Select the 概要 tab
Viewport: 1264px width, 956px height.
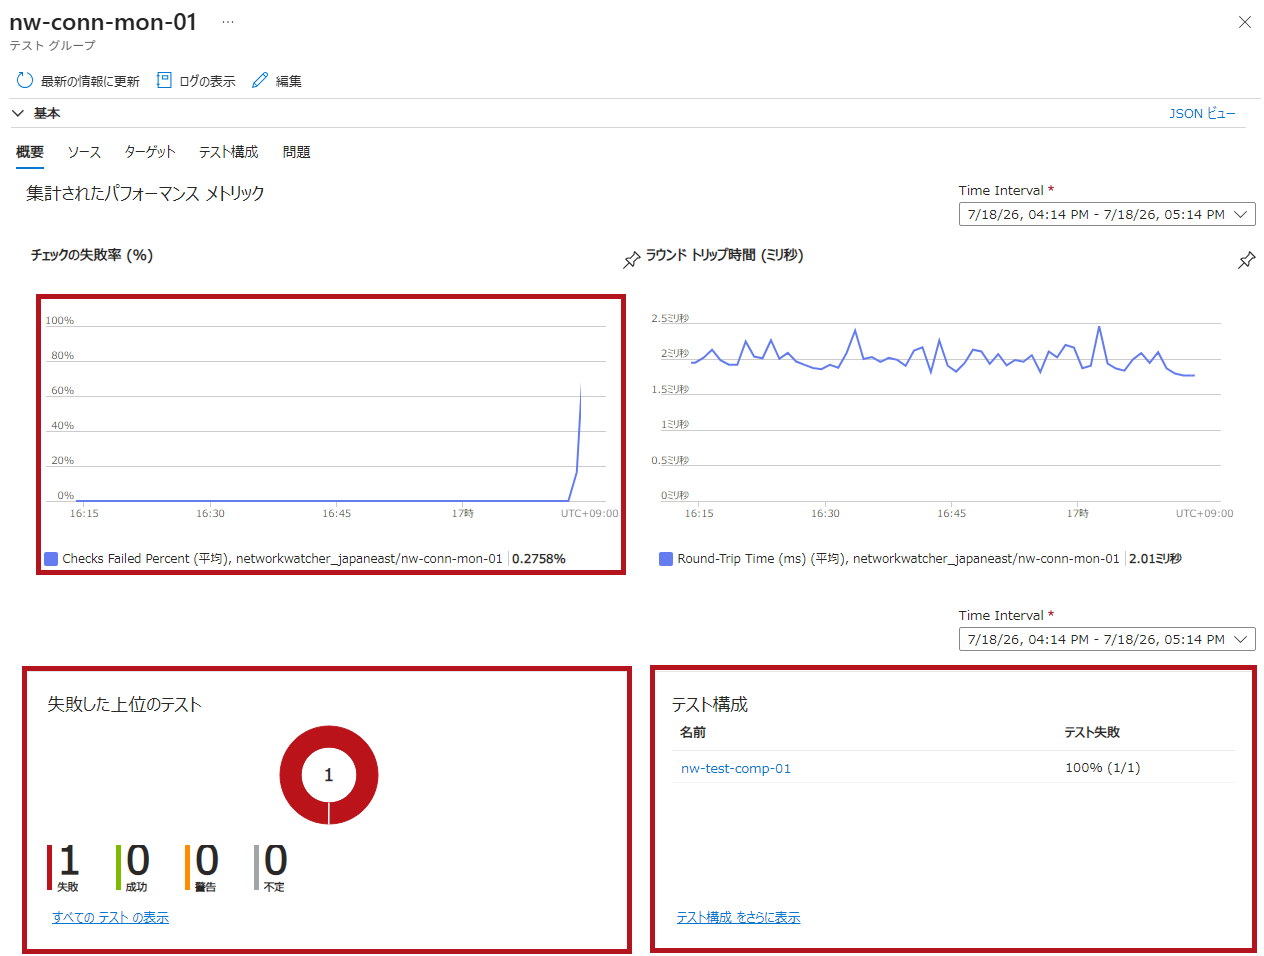click(x=30, y=152)
